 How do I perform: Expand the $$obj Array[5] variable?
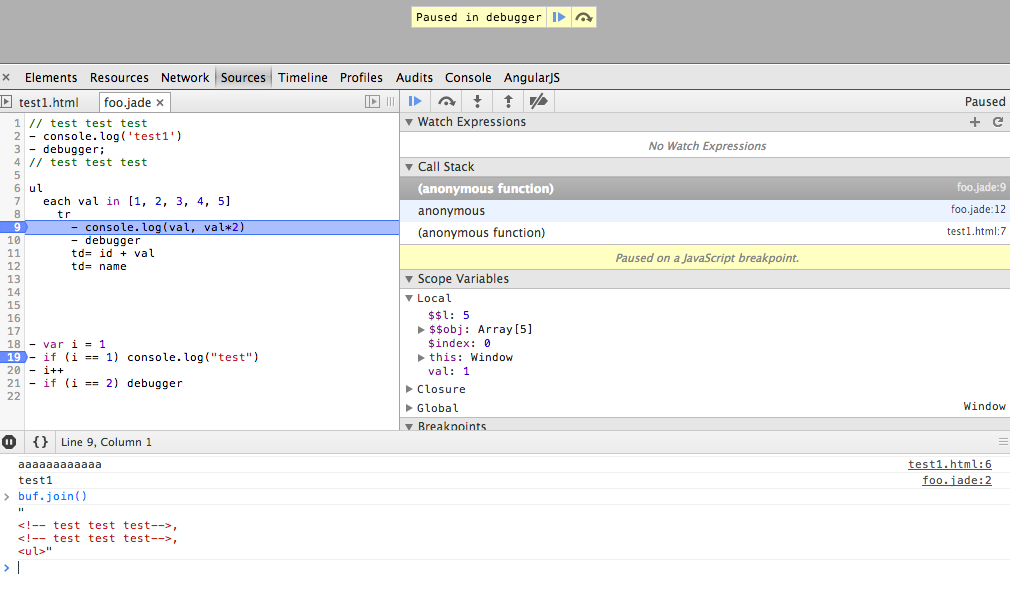point(421,329)
